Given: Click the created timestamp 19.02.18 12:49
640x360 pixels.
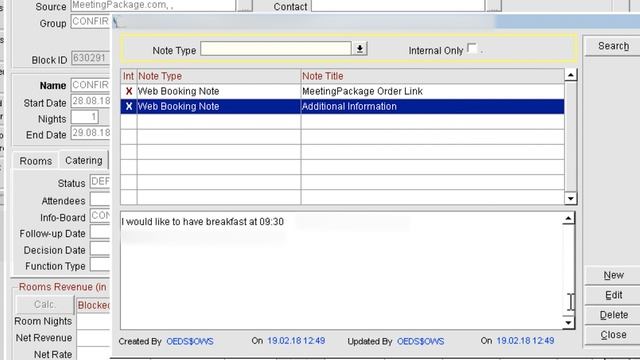Looking at the screenshot, I should (x=296, y=340).
